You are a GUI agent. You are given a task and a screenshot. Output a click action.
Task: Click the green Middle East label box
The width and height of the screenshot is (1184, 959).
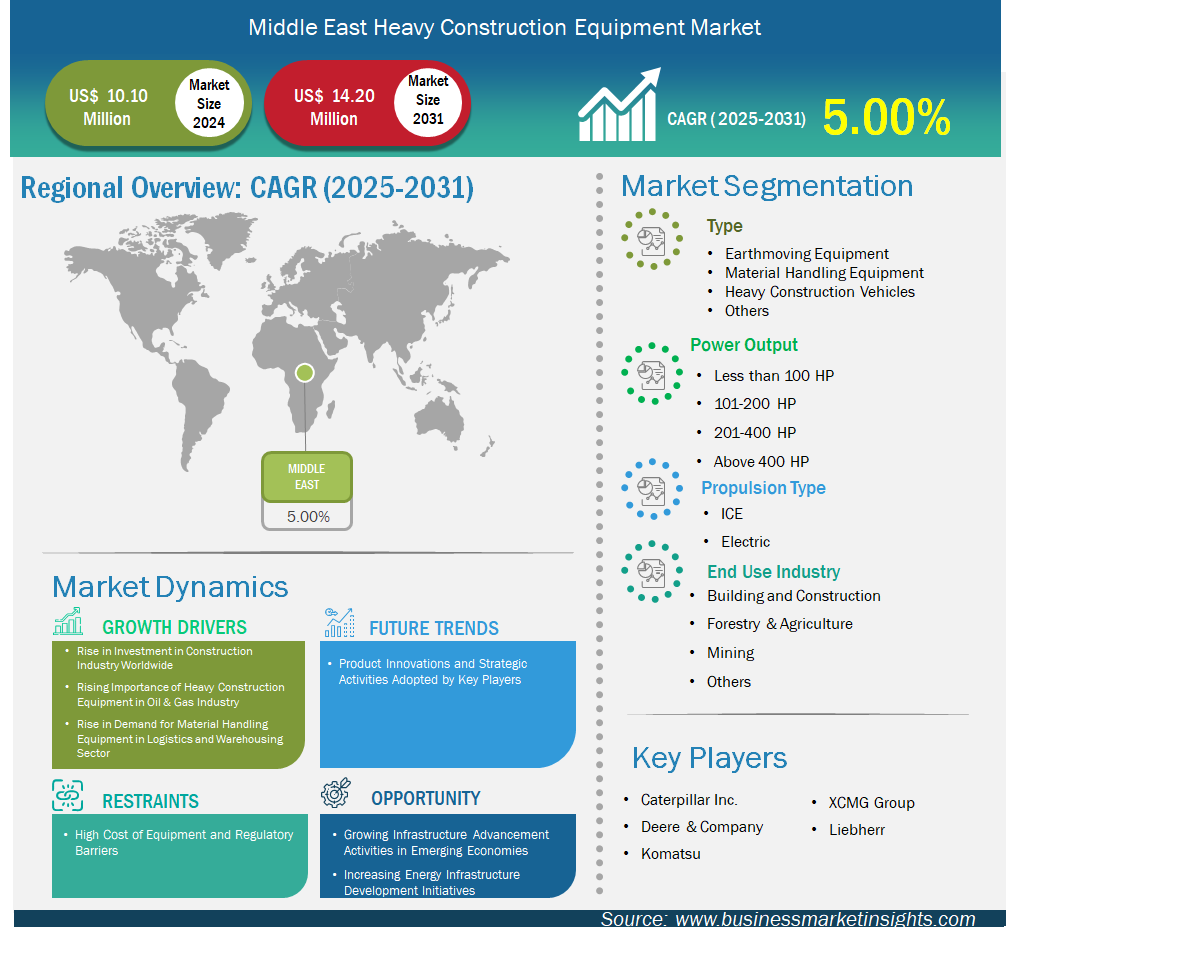click(307, 477)
